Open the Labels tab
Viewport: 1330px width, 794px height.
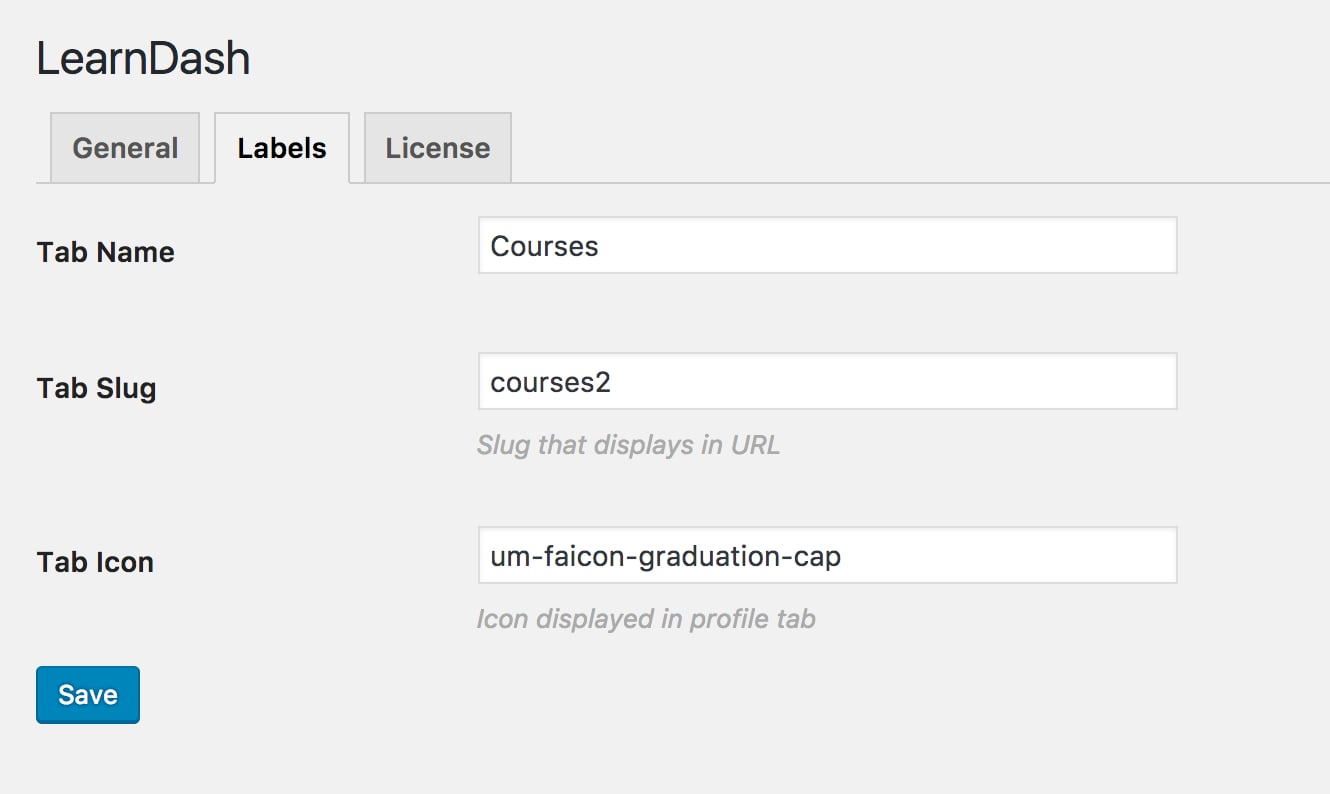[282, 148]
